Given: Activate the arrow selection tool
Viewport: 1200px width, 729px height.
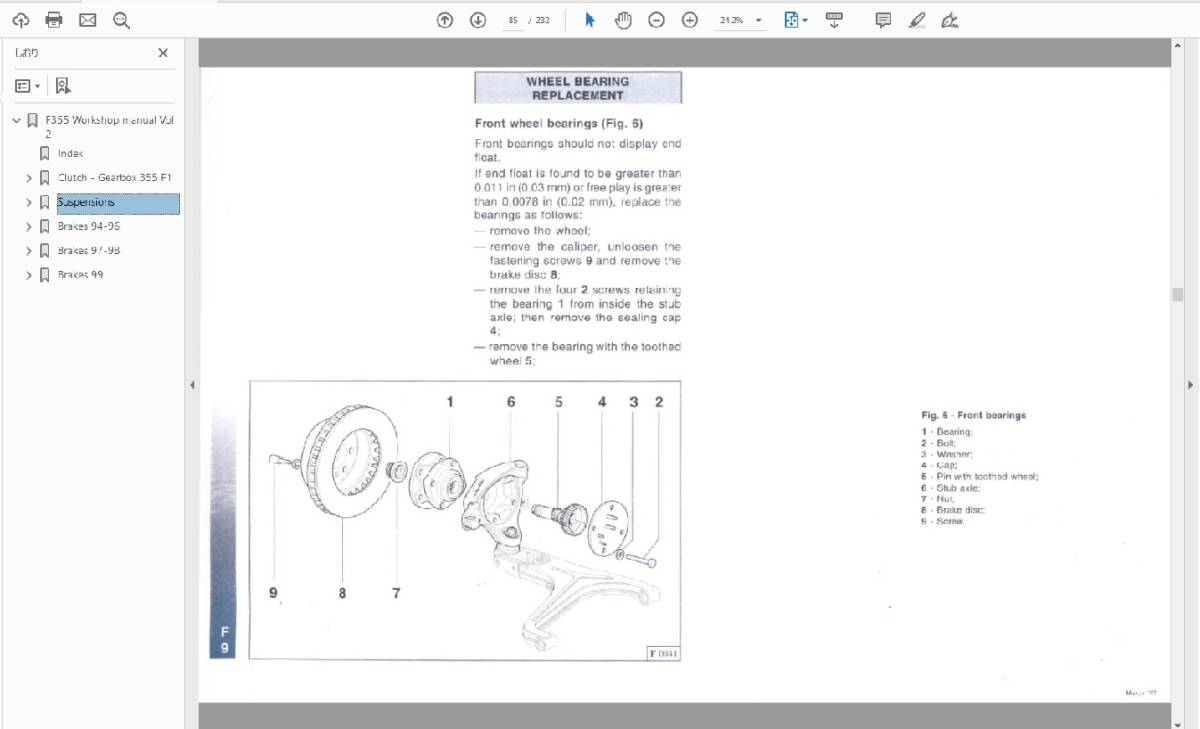Looking at the screenshot, I should 590,20.
